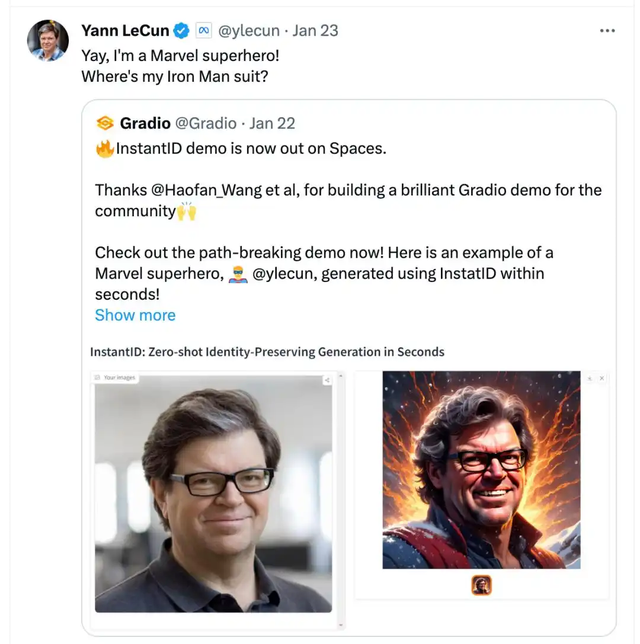
Task: Click the InstantID demo title text
Action: [x=267, y=352]
